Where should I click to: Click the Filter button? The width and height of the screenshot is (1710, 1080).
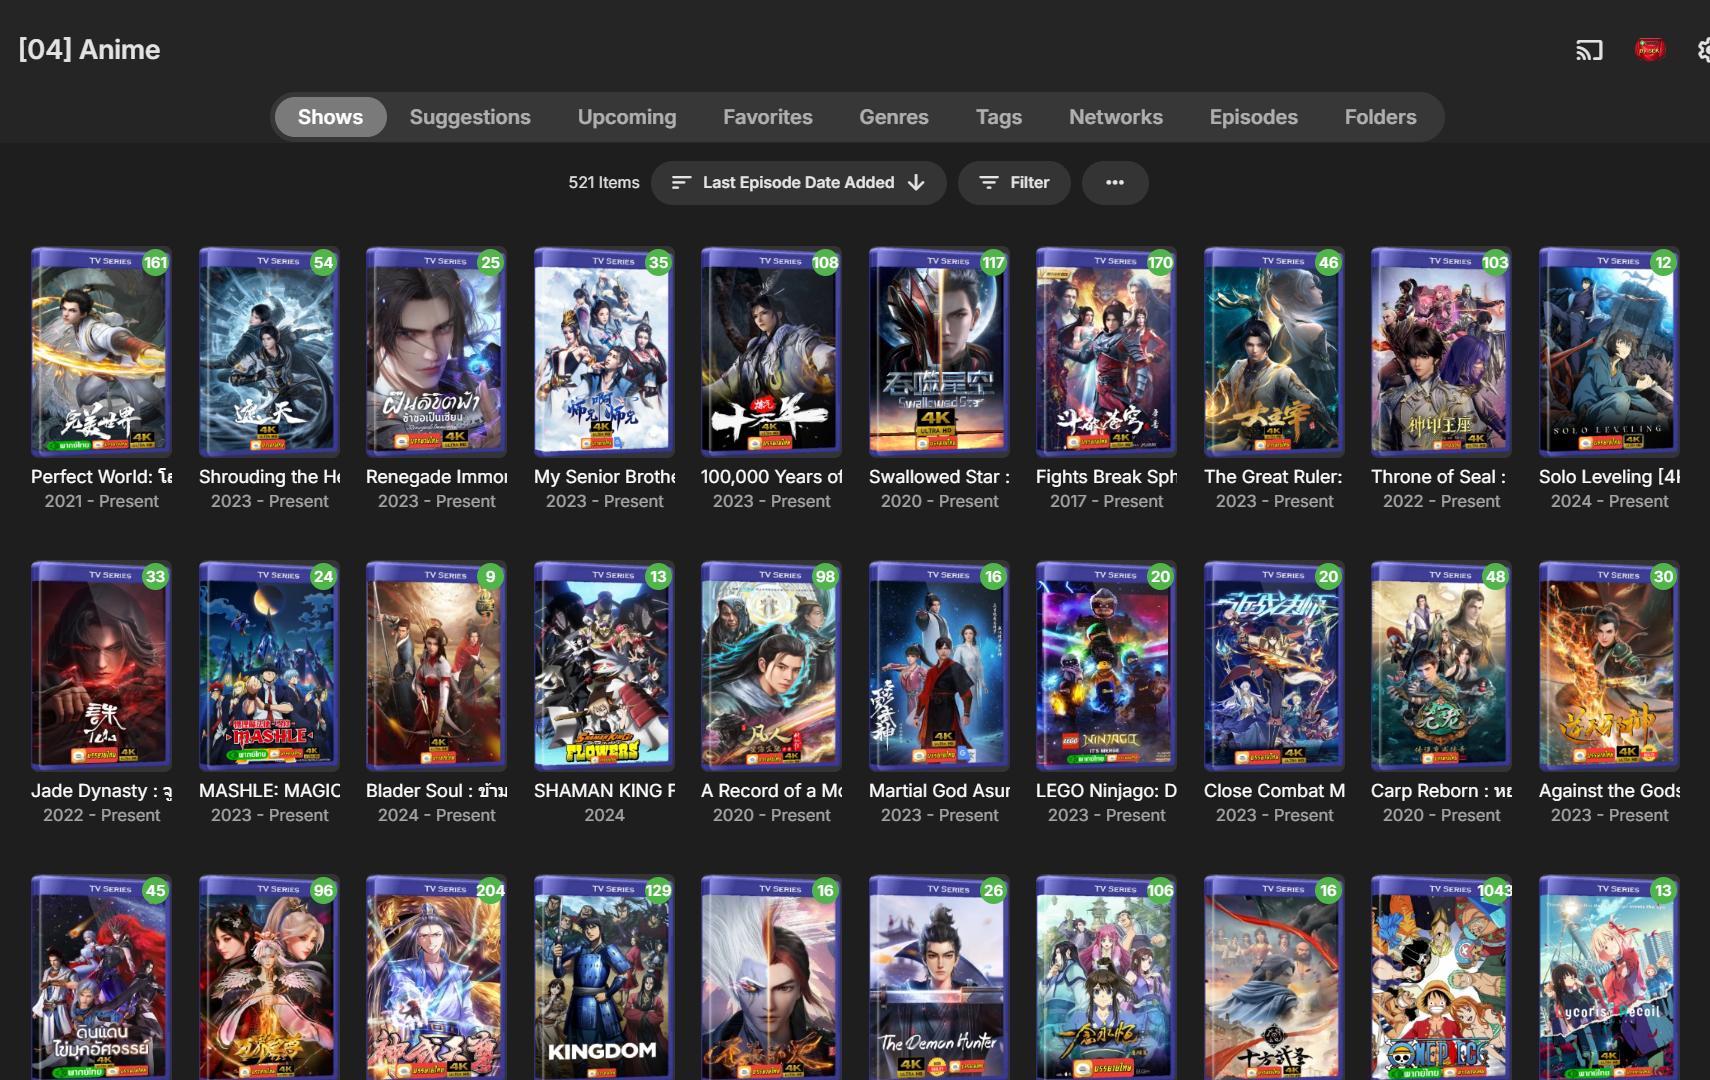pyautogui.click(x=1014, y=183)
